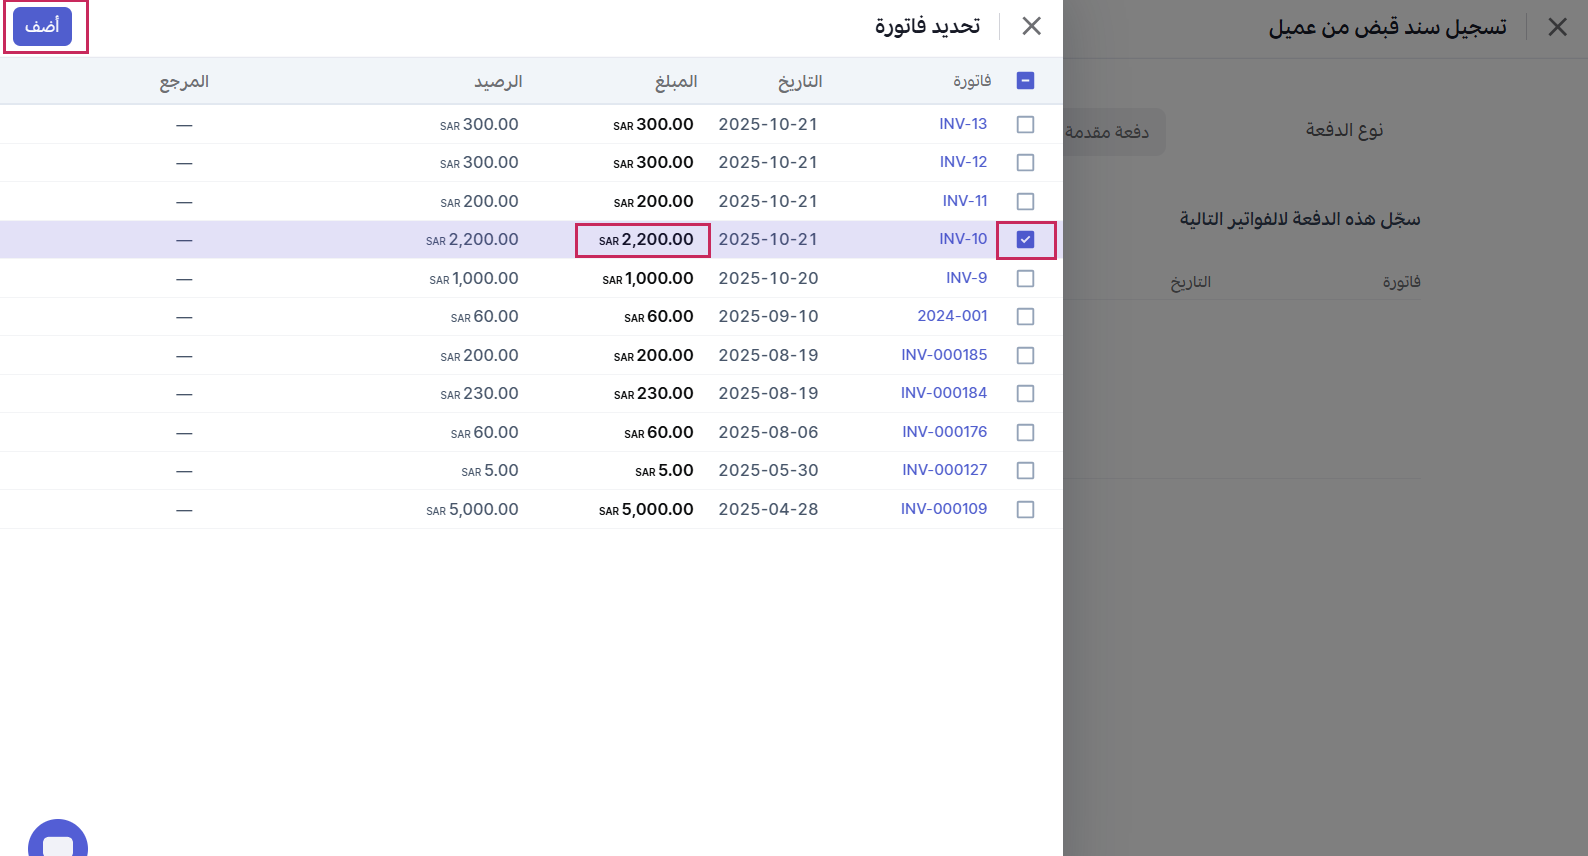Click the أضف (Add) button
Screen dimensions: 1588x856
(x=42, y=27)
